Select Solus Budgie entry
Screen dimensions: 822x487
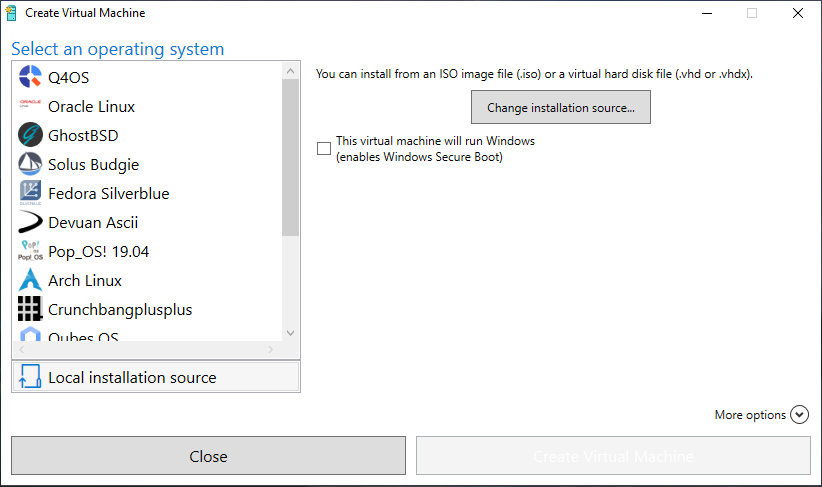click(x=147, y=164)
